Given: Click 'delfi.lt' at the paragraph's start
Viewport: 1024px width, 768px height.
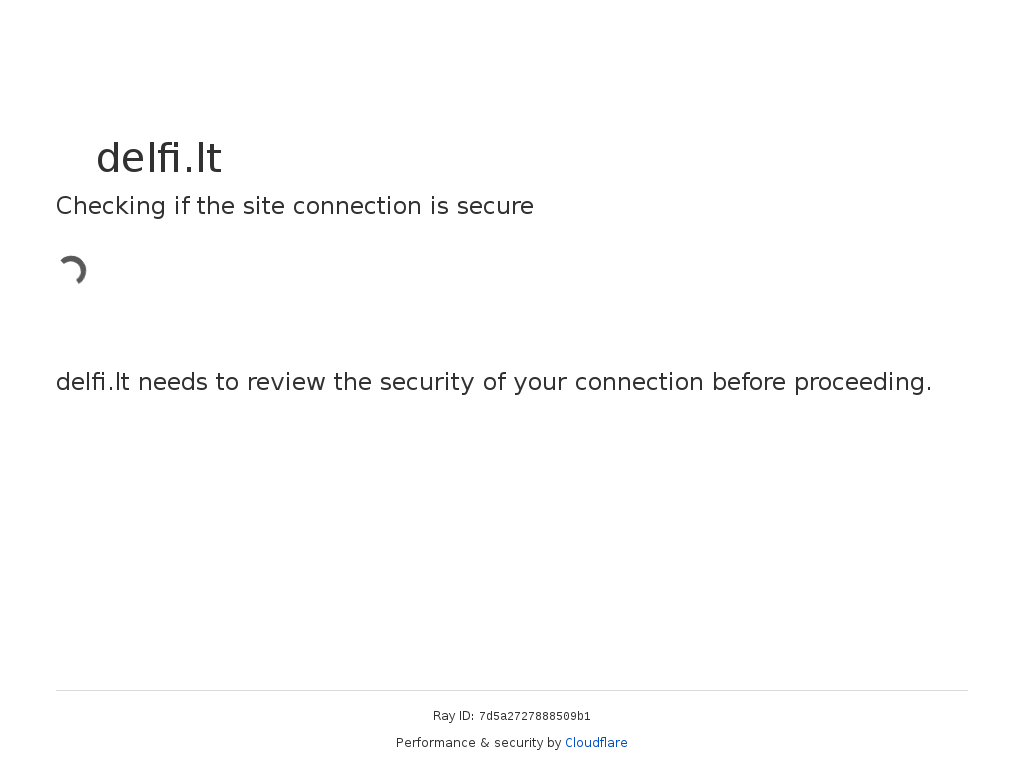Looking at the screenshot, I should (x=93, y=382).
